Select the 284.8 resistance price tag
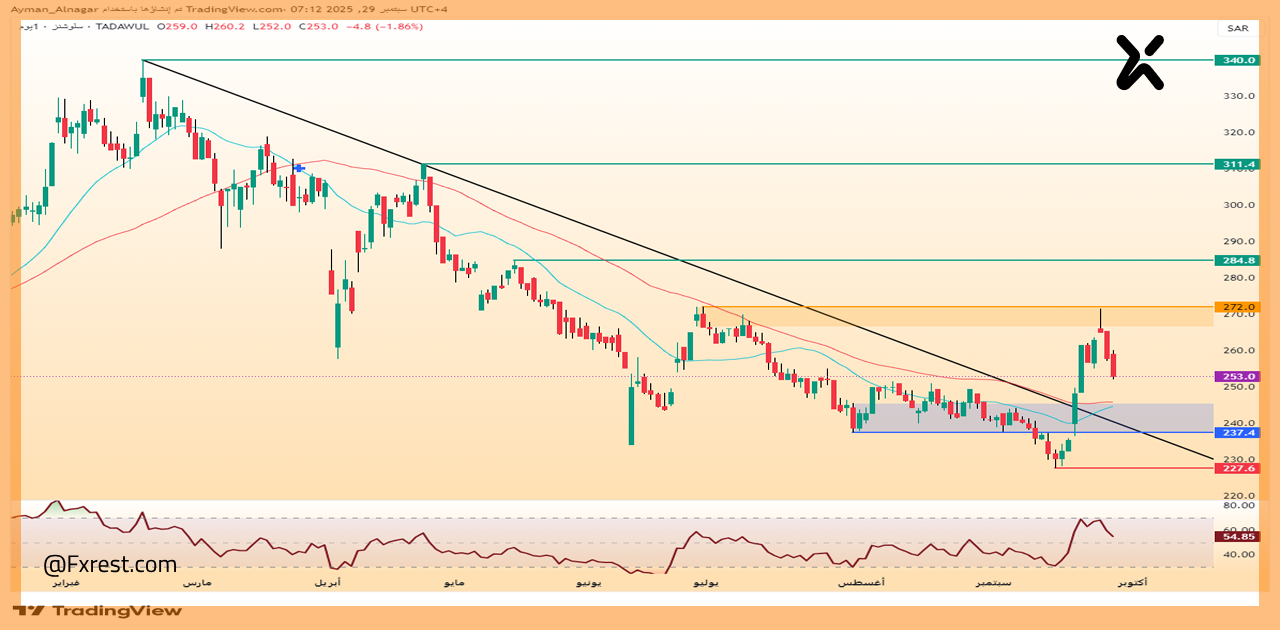Screen dimensions: 1280x630 (x=1237, y=260)
